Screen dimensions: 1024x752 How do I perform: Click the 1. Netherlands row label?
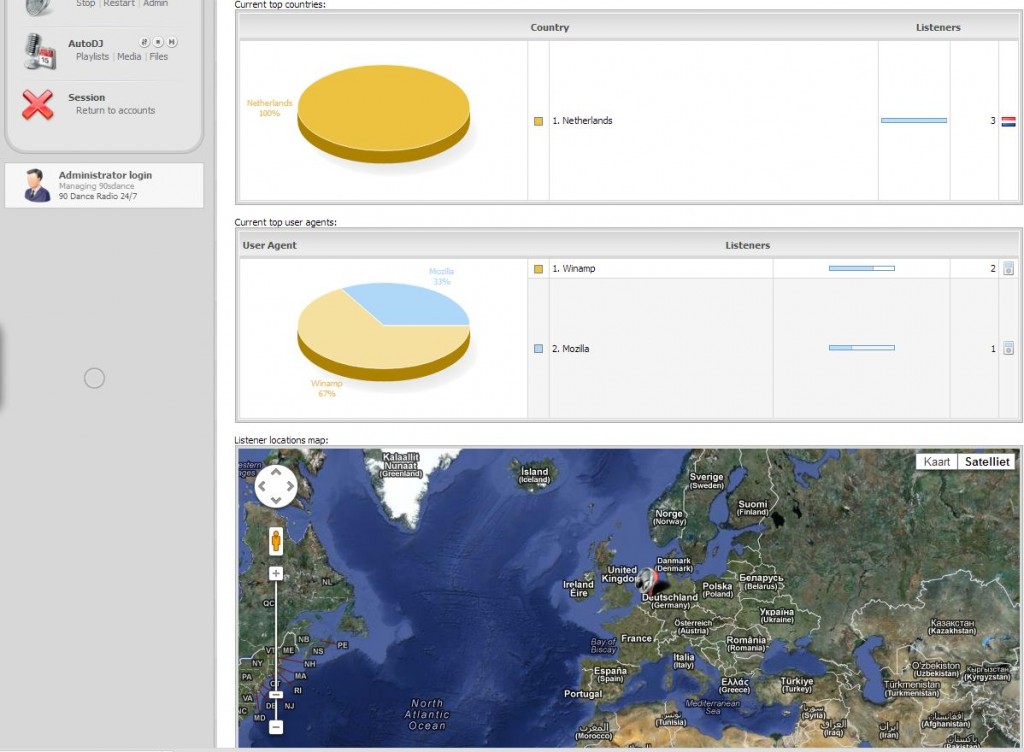coord(583,121)
